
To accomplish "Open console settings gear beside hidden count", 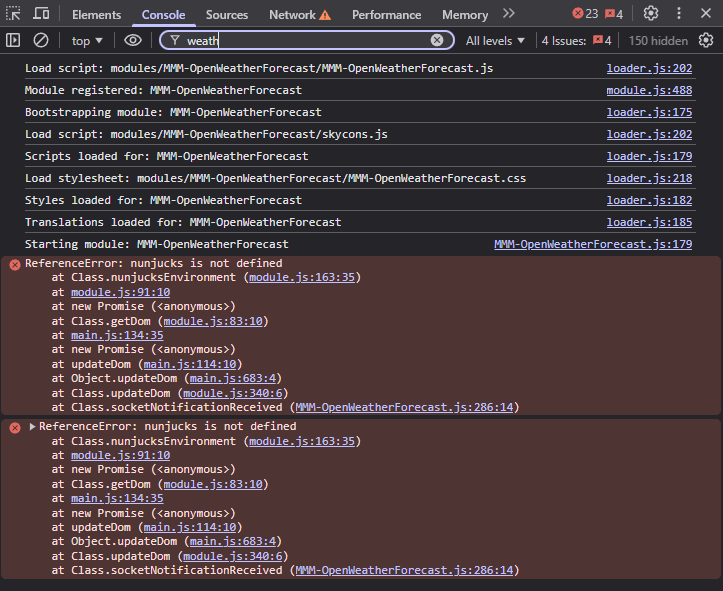I will (x=706, y=40).
